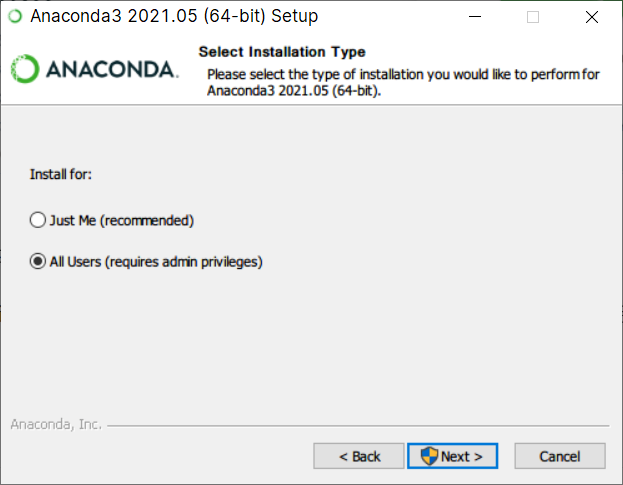This screenshot has width=623, height=485.
Task: Choose 'All Users (requires admin privileges)' label
Action: tap(156, 262)
